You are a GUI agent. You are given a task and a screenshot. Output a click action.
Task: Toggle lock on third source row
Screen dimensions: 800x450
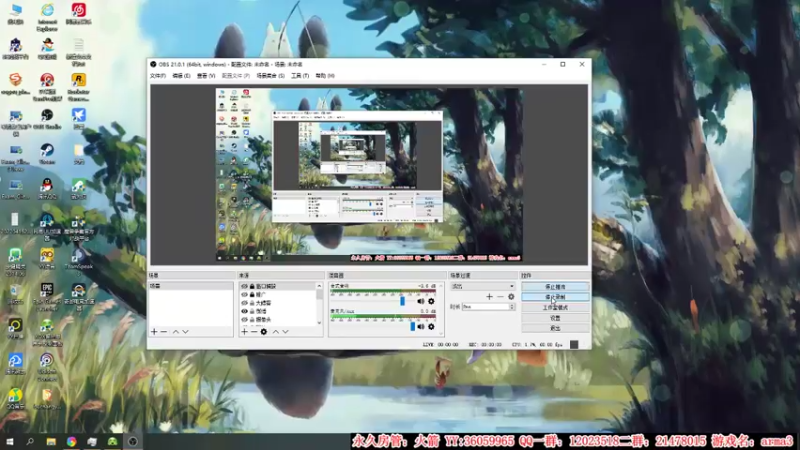pyautogui.click(x=252, y=303)
